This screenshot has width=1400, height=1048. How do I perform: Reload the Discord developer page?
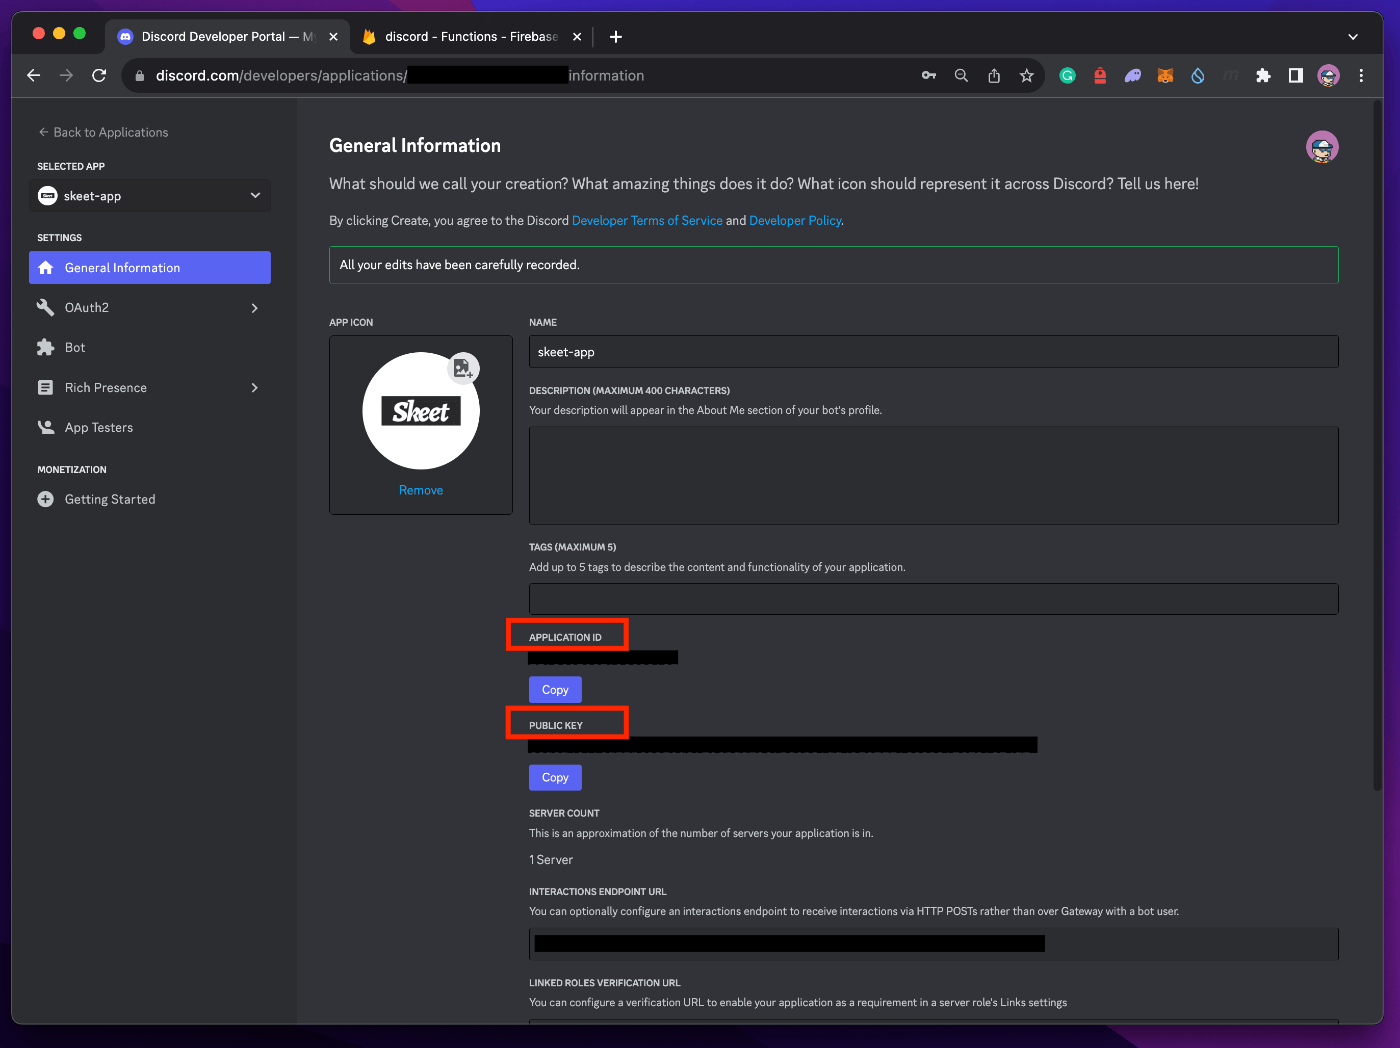click(99, 76)
